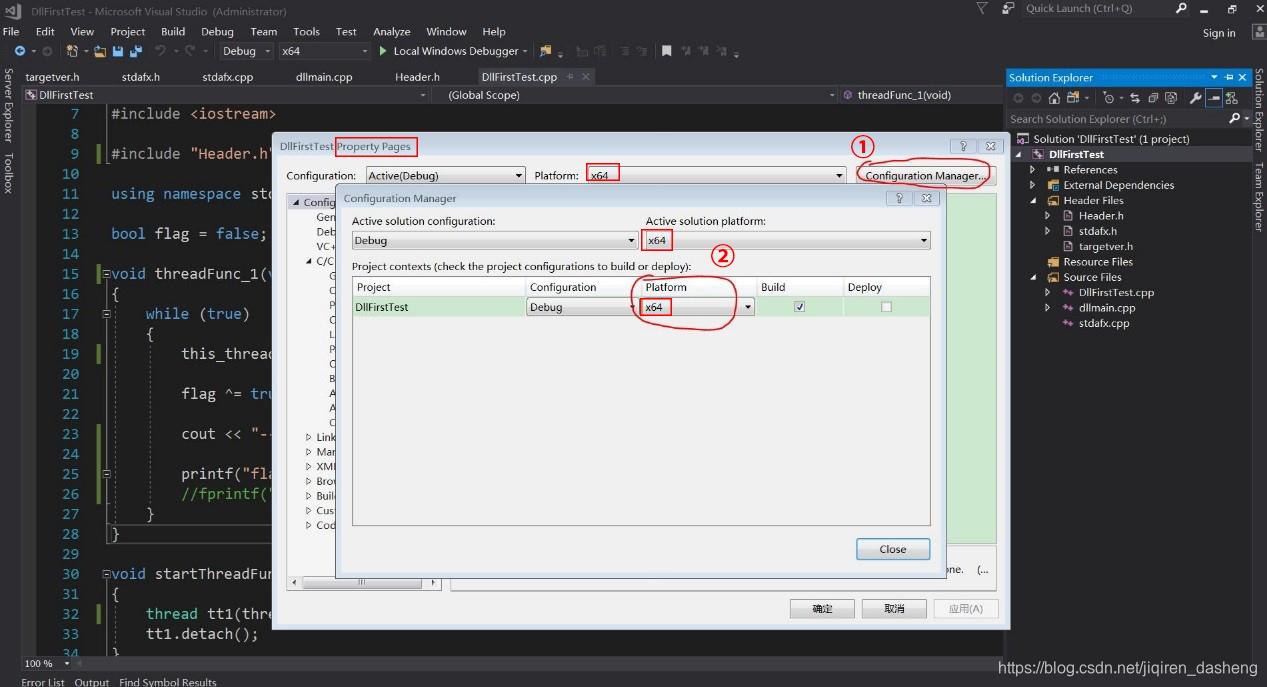Click the New Project toolbar icon
Viewport: 1267px width, 687px height.
click(x=73, y=51)
